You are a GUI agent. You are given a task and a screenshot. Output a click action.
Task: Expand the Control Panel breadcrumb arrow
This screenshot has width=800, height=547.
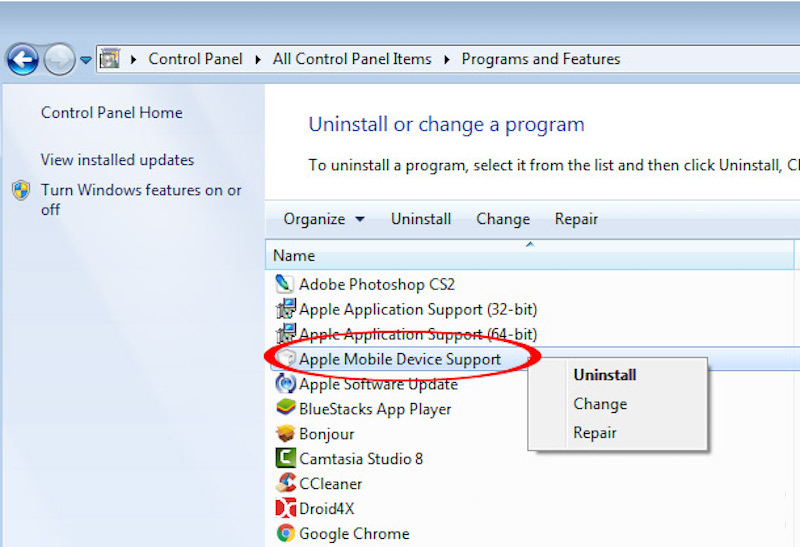pyautogui.click(x=257, y=60)
